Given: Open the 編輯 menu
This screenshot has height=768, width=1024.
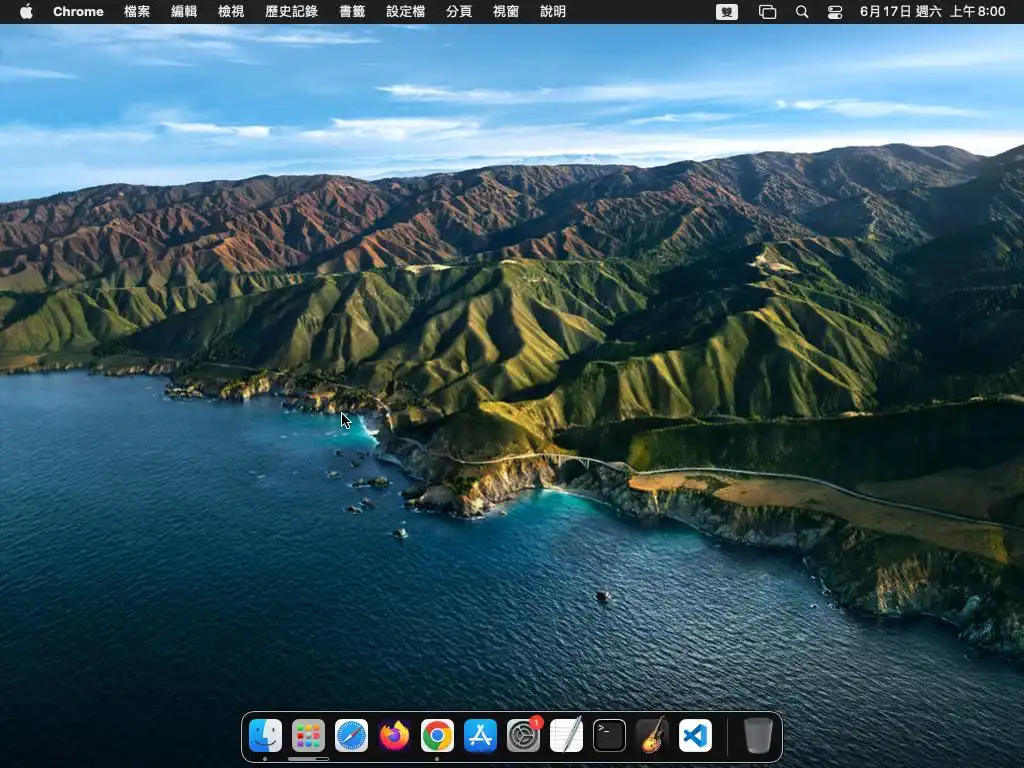Looking at the screenshot, I should pos(184,12).
